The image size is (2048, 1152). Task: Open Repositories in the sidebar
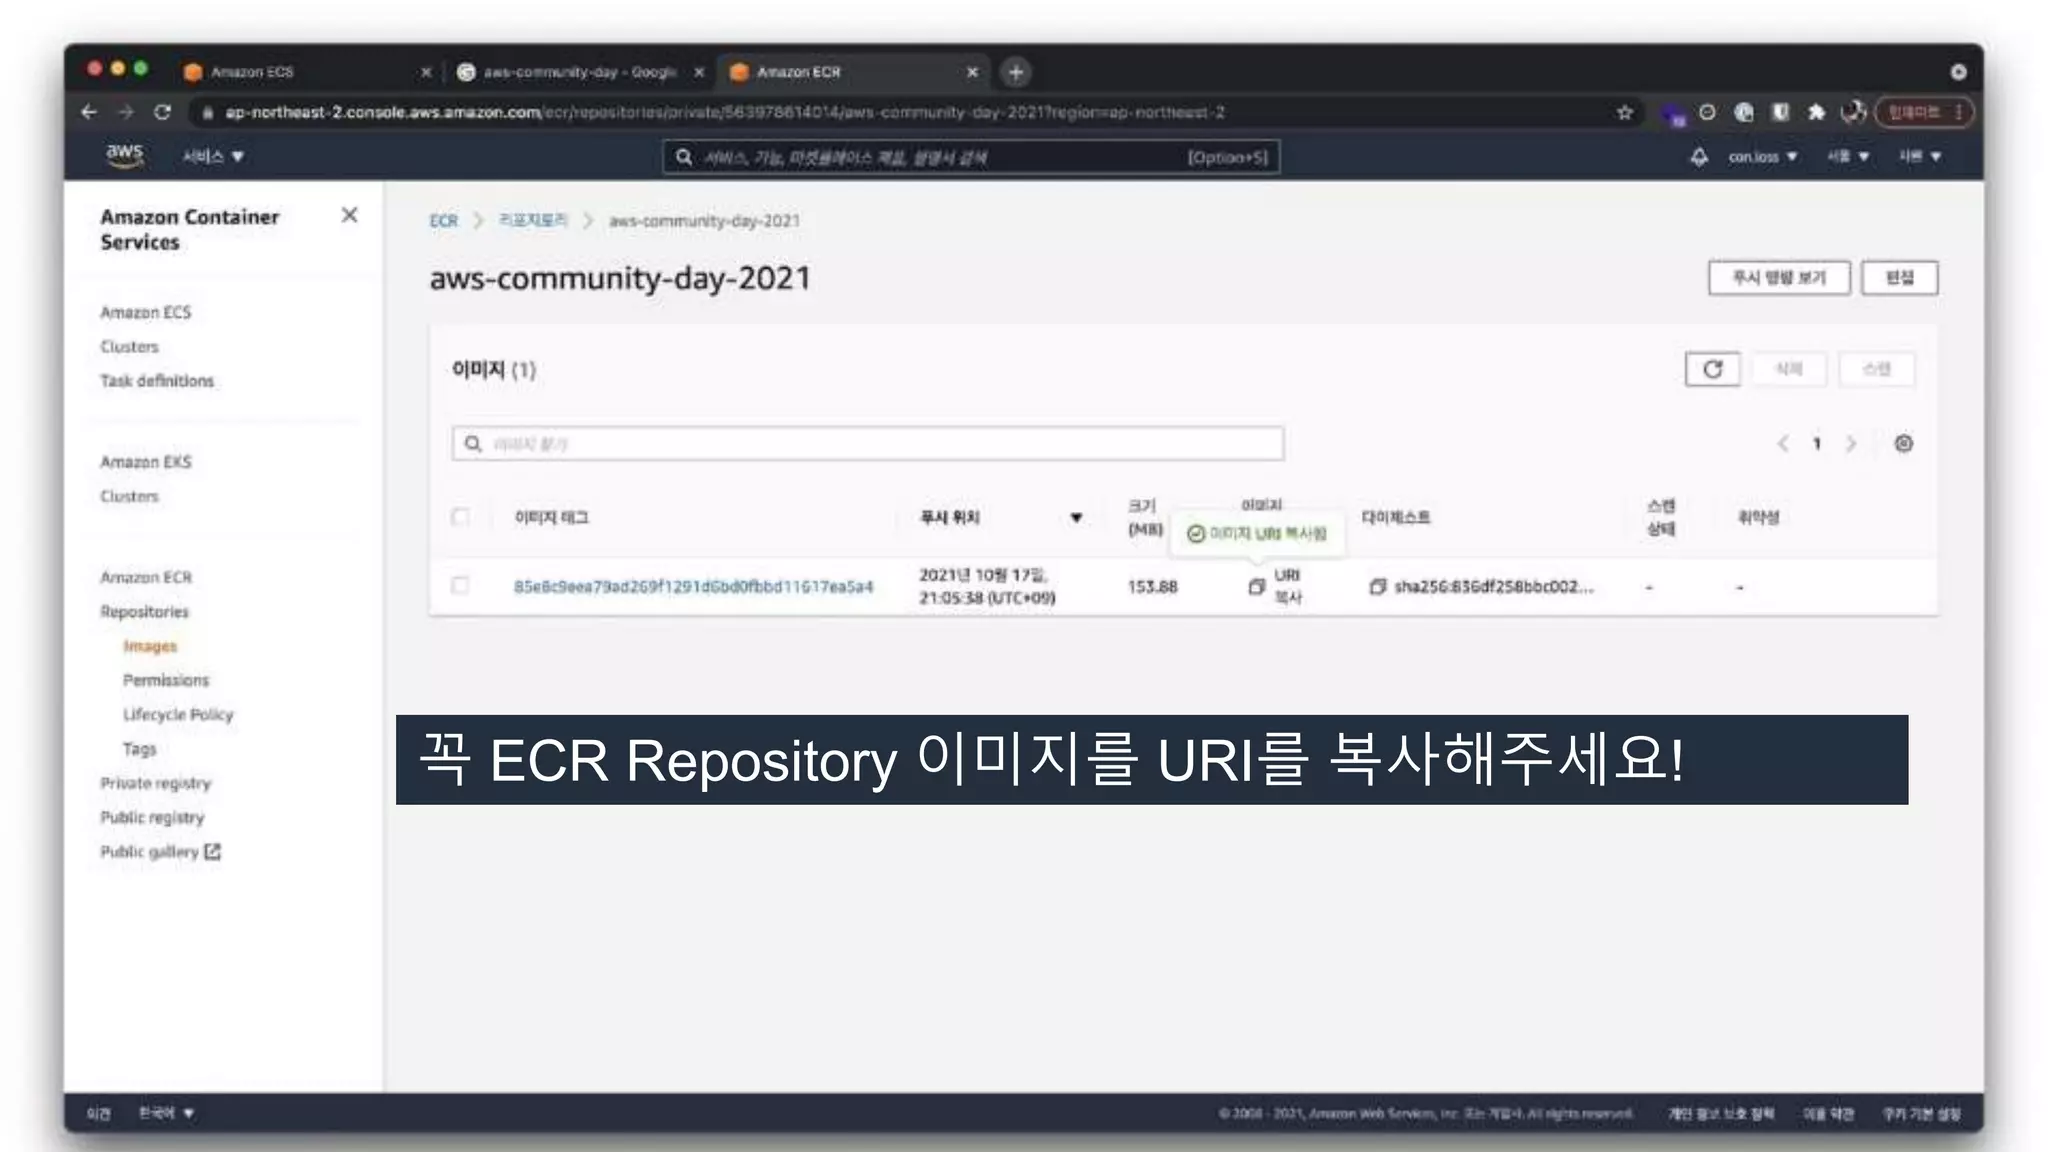pyautogui.click(x=144, y=612)
